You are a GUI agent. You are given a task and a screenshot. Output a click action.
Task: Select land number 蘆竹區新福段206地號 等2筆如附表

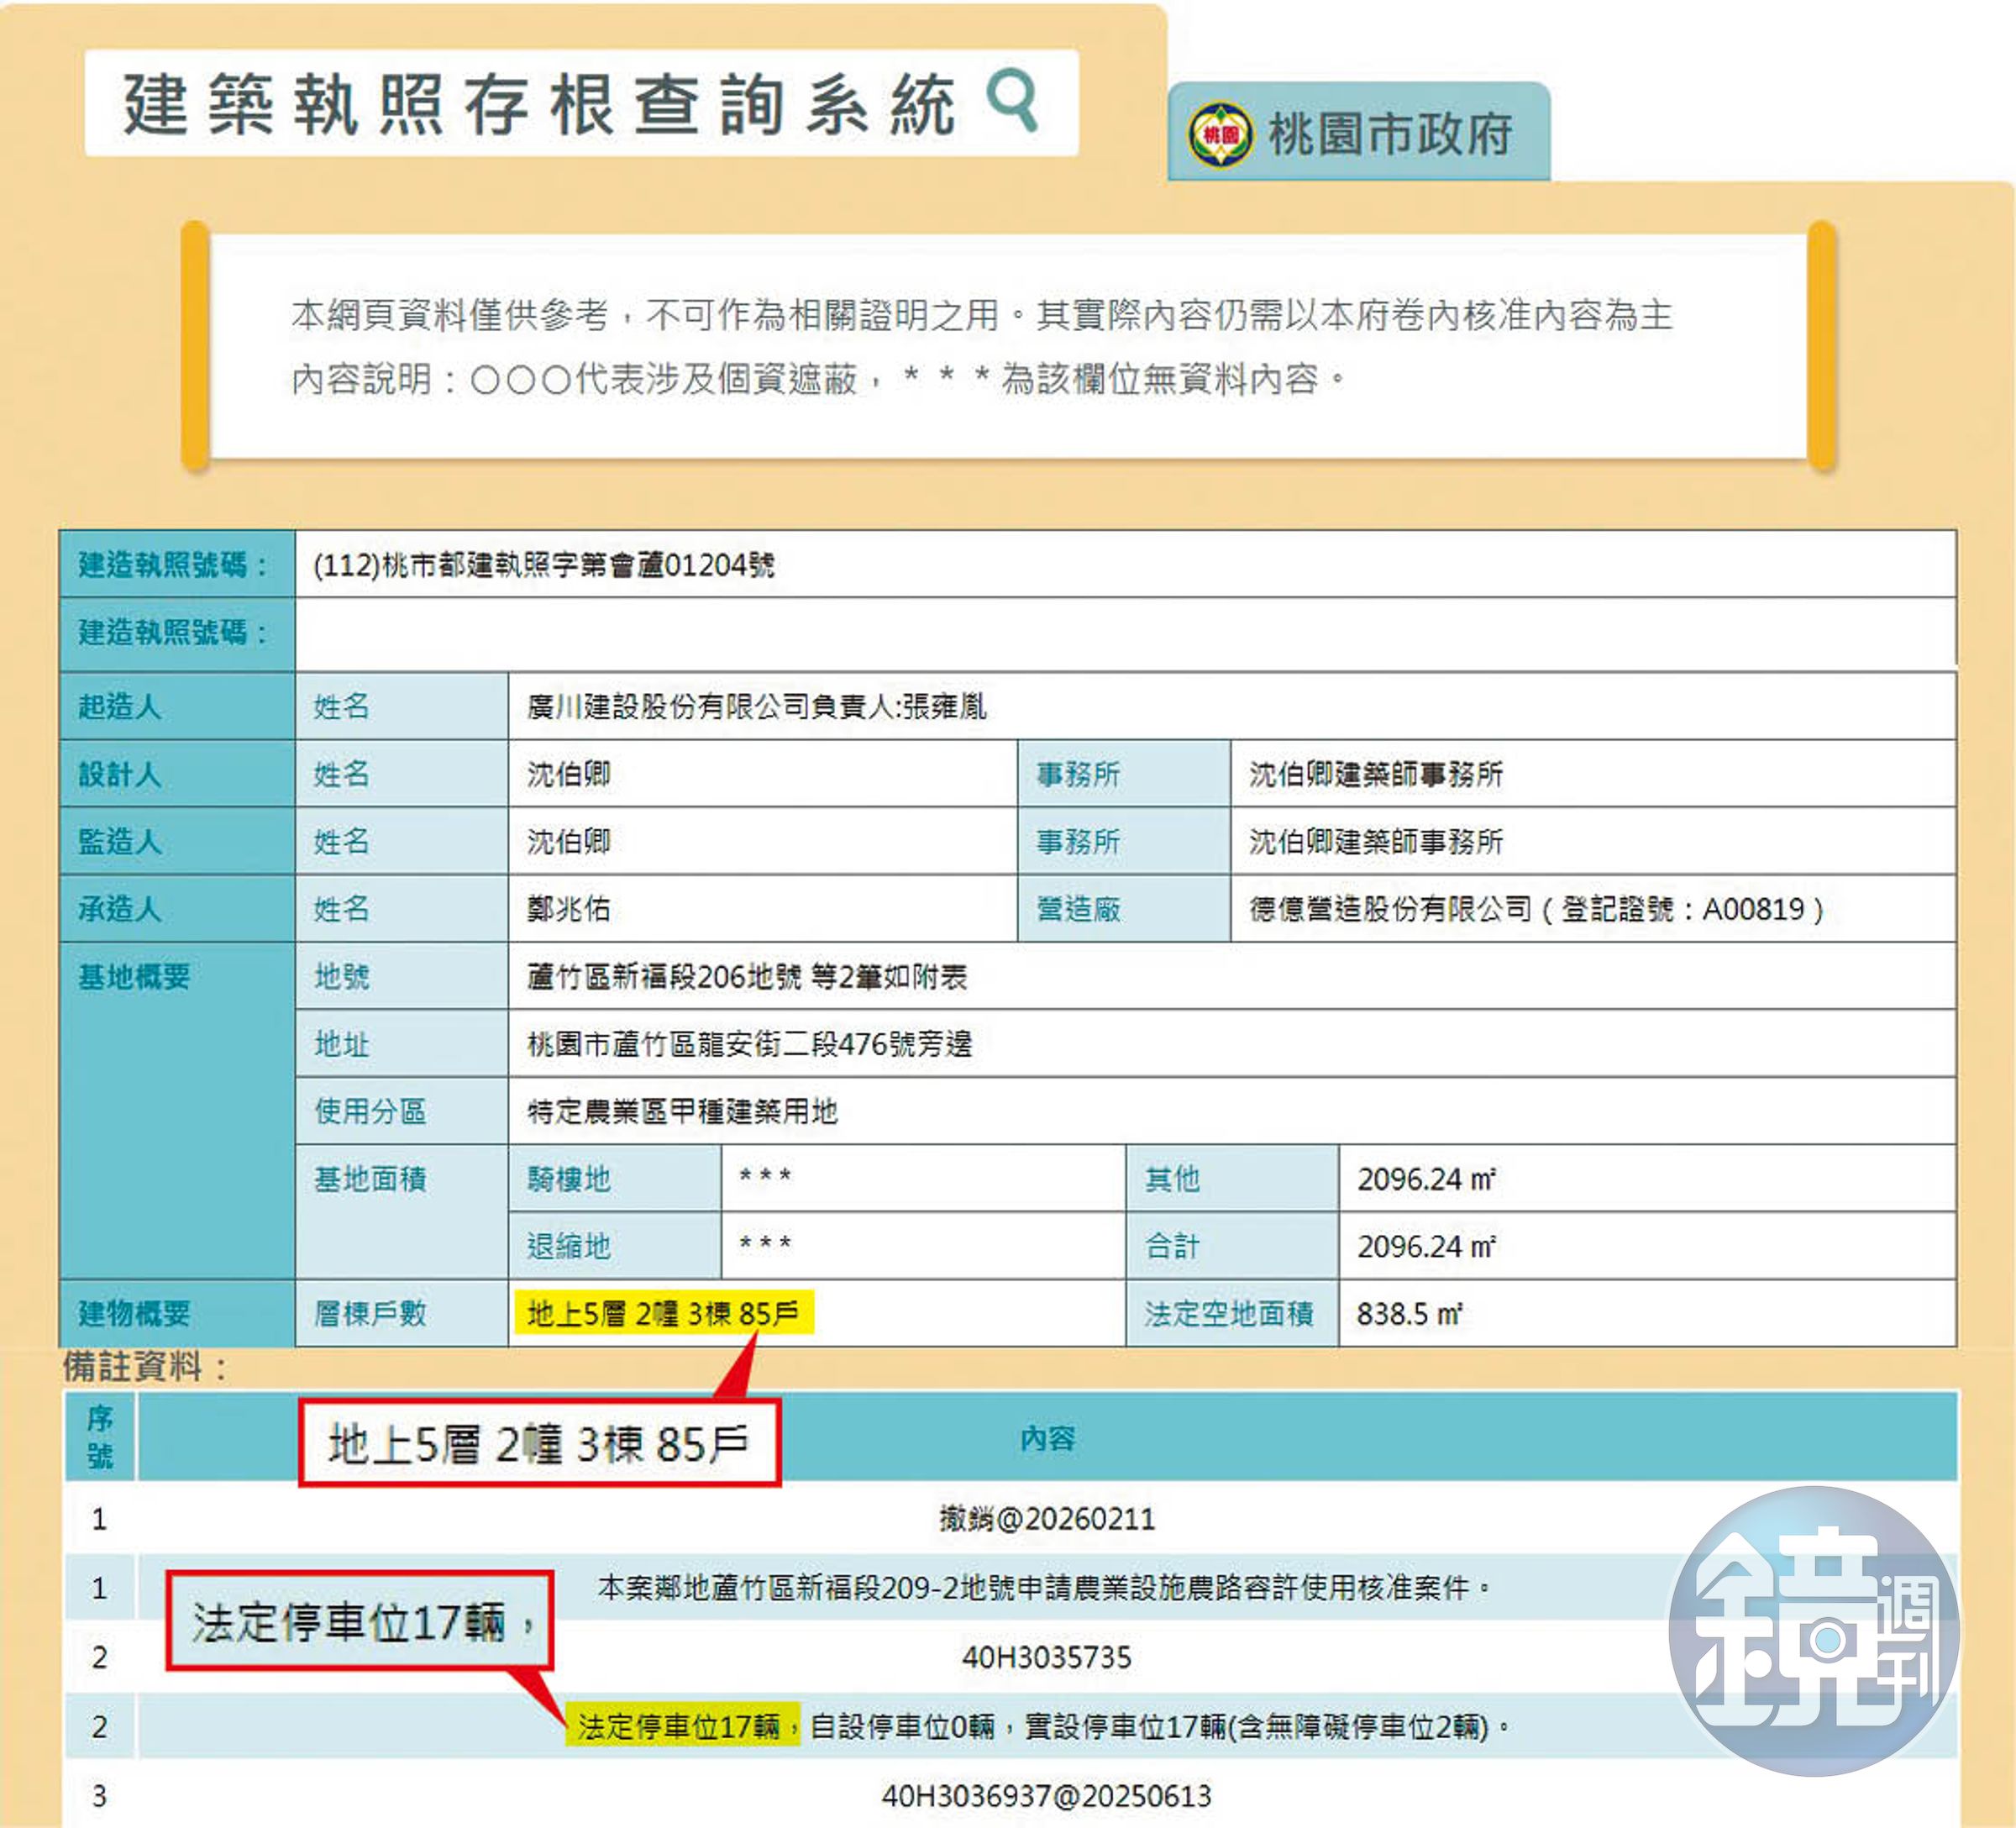pyautogui.click(x=746, y=976)
